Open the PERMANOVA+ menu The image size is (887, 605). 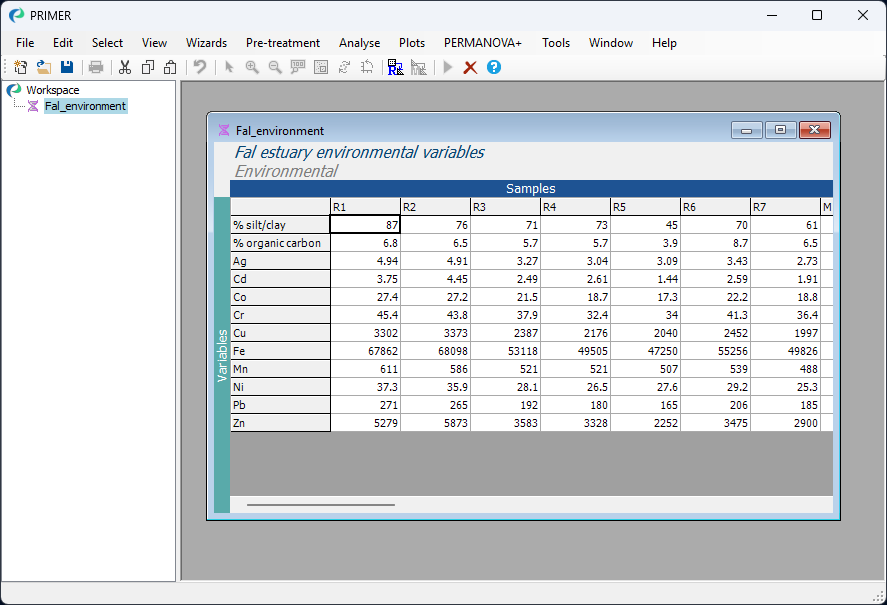click(483, 43)
